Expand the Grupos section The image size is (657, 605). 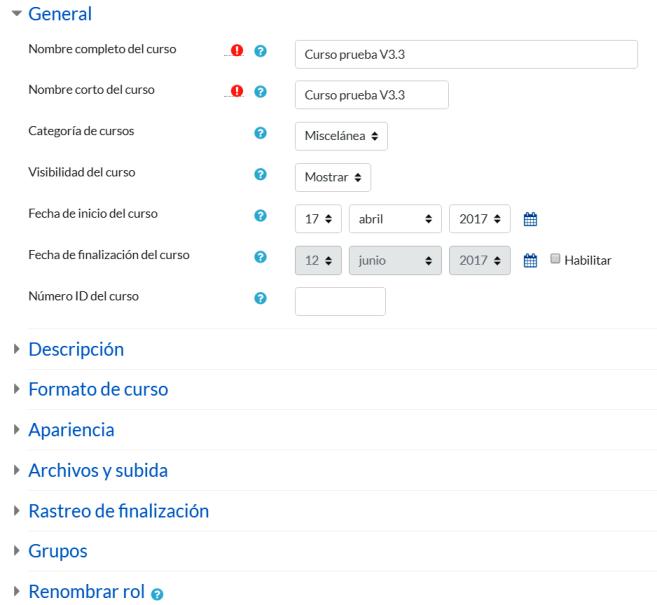pos(58,551)
